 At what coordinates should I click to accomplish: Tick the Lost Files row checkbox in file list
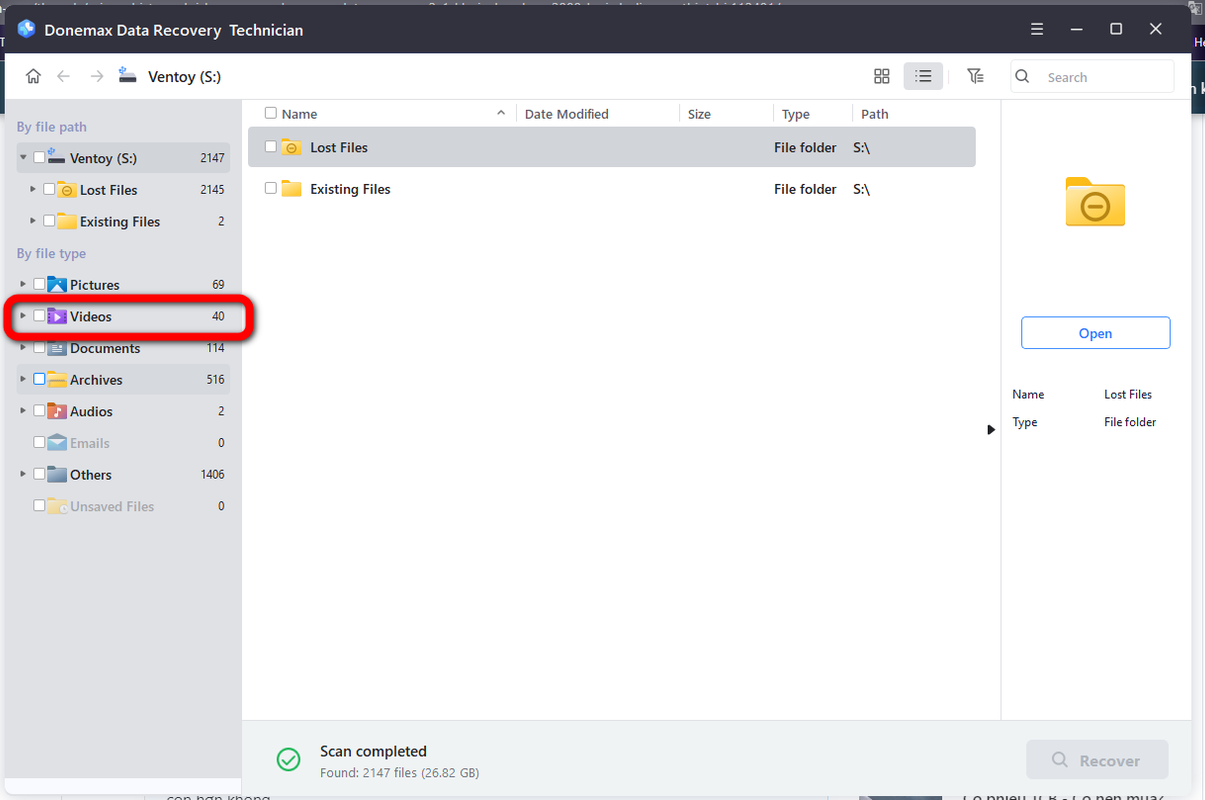(270, 147)
